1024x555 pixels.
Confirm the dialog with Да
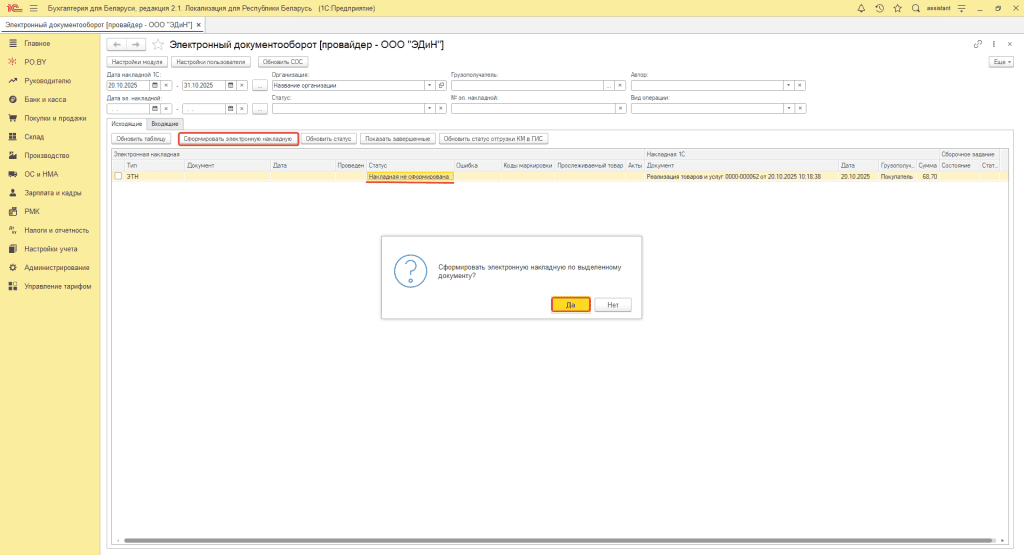pyautogui.click(x=570, y=305)
